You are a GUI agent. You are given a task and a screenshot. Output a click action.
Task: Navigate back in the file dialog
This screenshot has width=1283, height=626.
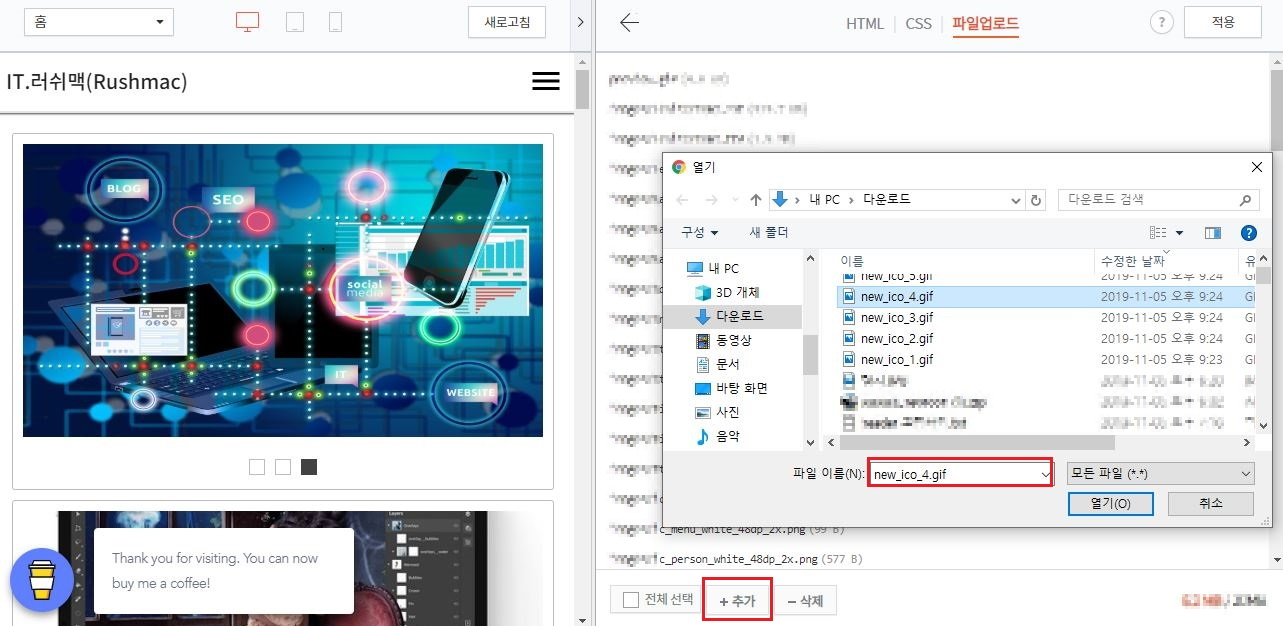pyautogui.click(x=684, y=200)
